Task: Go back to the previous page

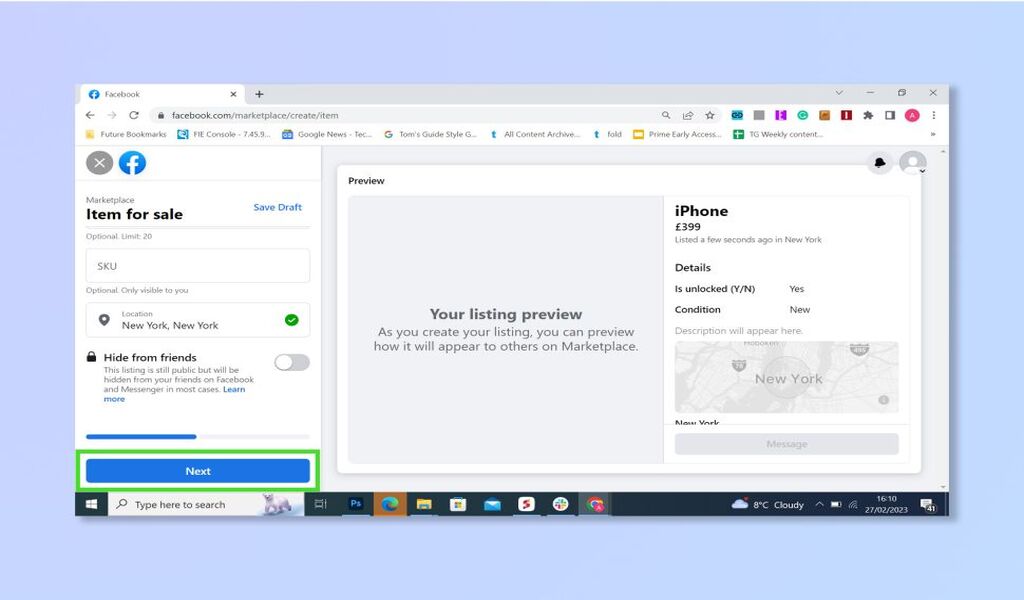Action: [x=90, y=115]
